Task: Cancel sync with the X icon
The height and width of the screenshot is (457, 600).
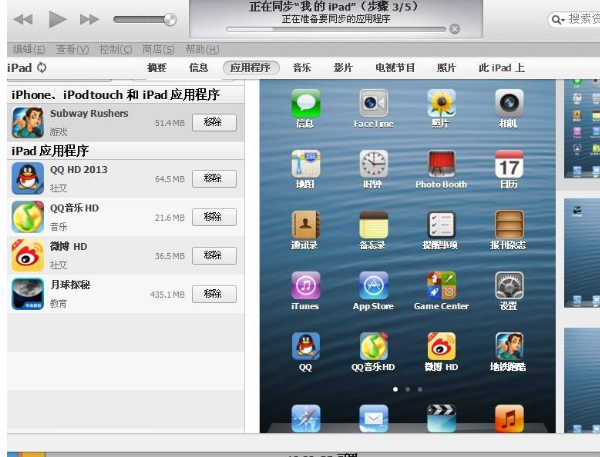Action: click(x=455, y=29)
